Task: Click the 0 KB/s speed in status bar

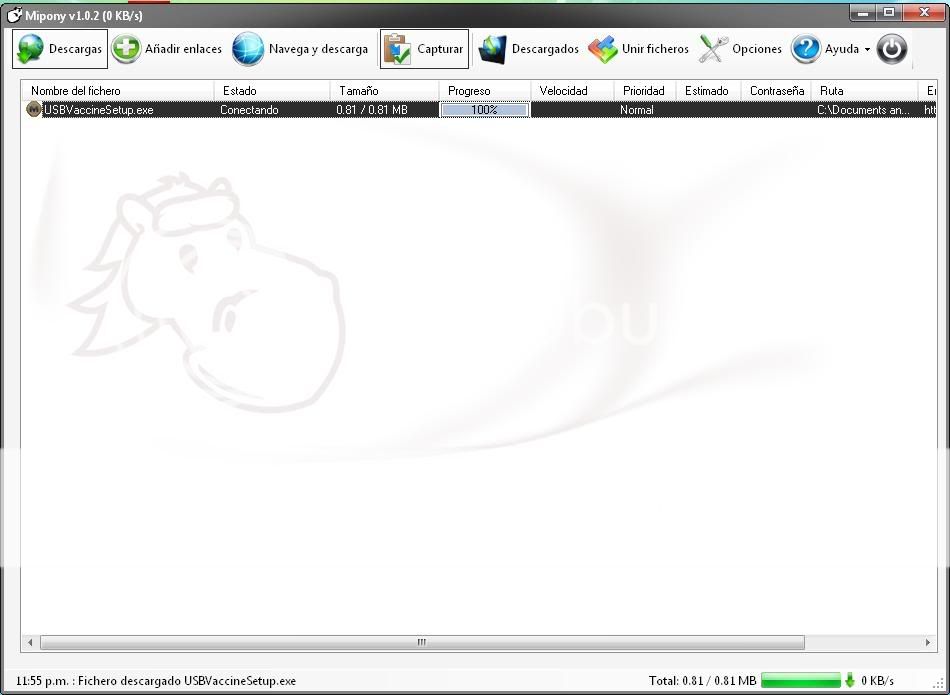Action: coord(877,680)
